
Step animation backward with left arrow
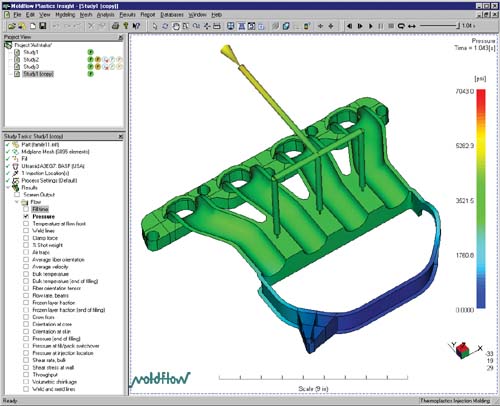tap(349, 26)
